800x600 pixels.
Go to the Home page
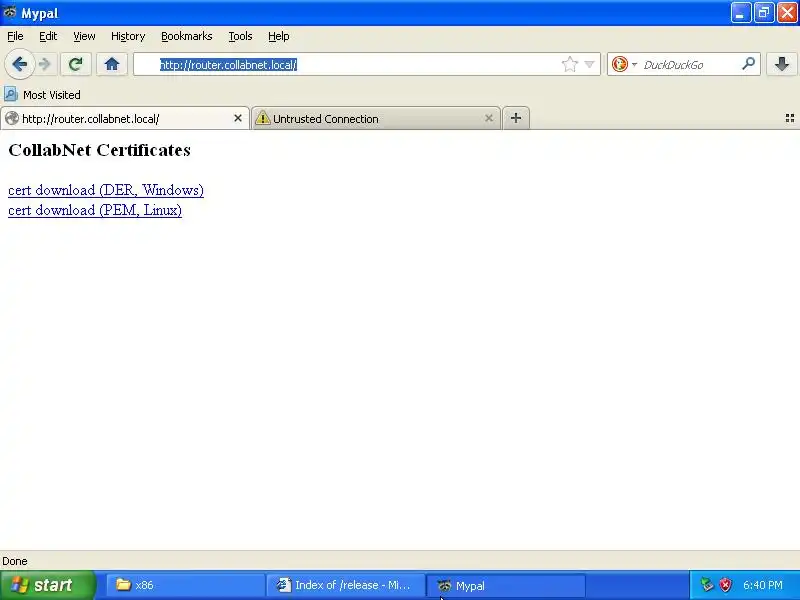coord(112,64)
